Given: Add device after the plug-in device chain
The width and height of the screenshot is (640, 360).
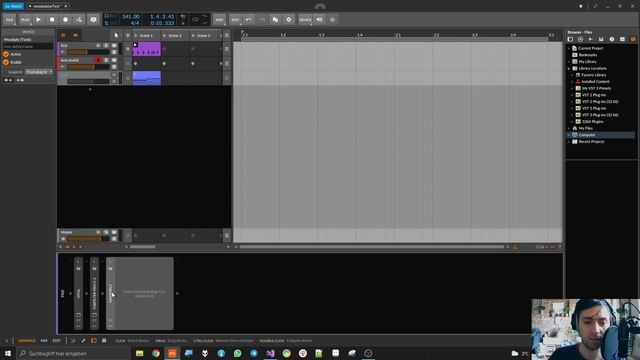Looking at the screenshot, I should tap(177, 293).
